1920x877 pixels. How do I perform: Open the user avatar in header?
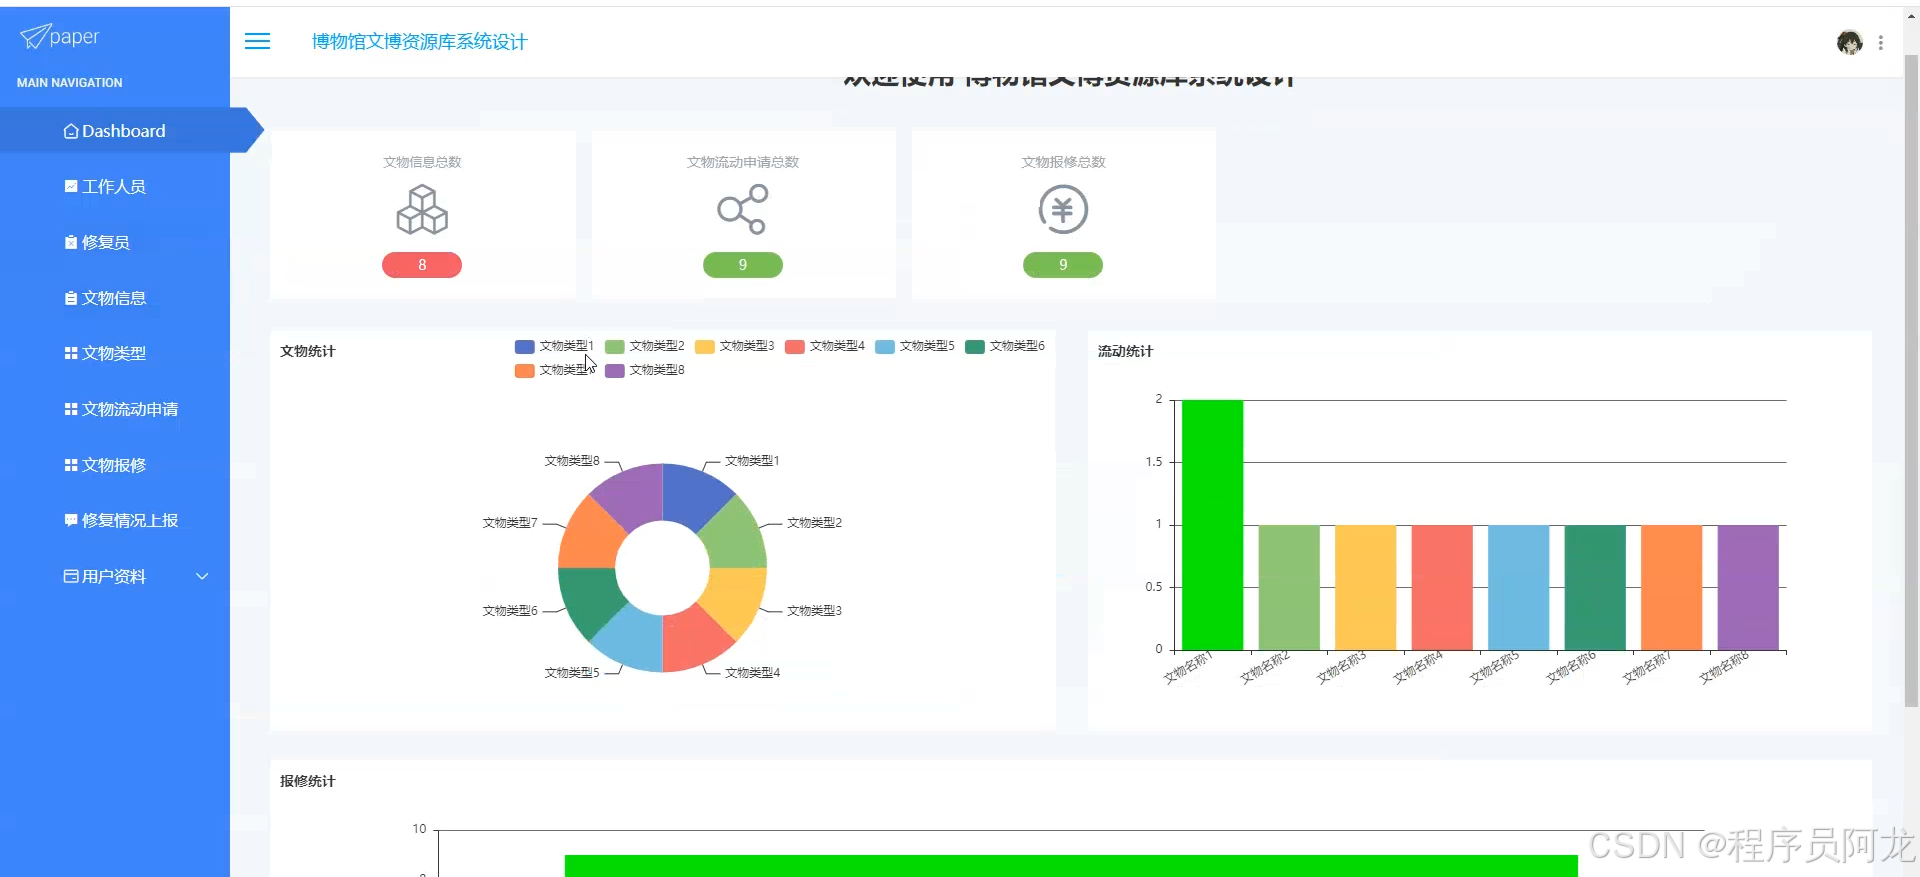click(1849, 42)
